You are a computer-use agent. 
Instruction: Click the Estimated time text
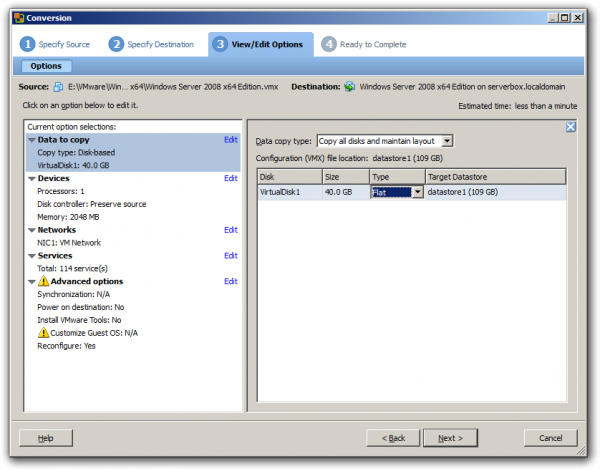point(518,106)
